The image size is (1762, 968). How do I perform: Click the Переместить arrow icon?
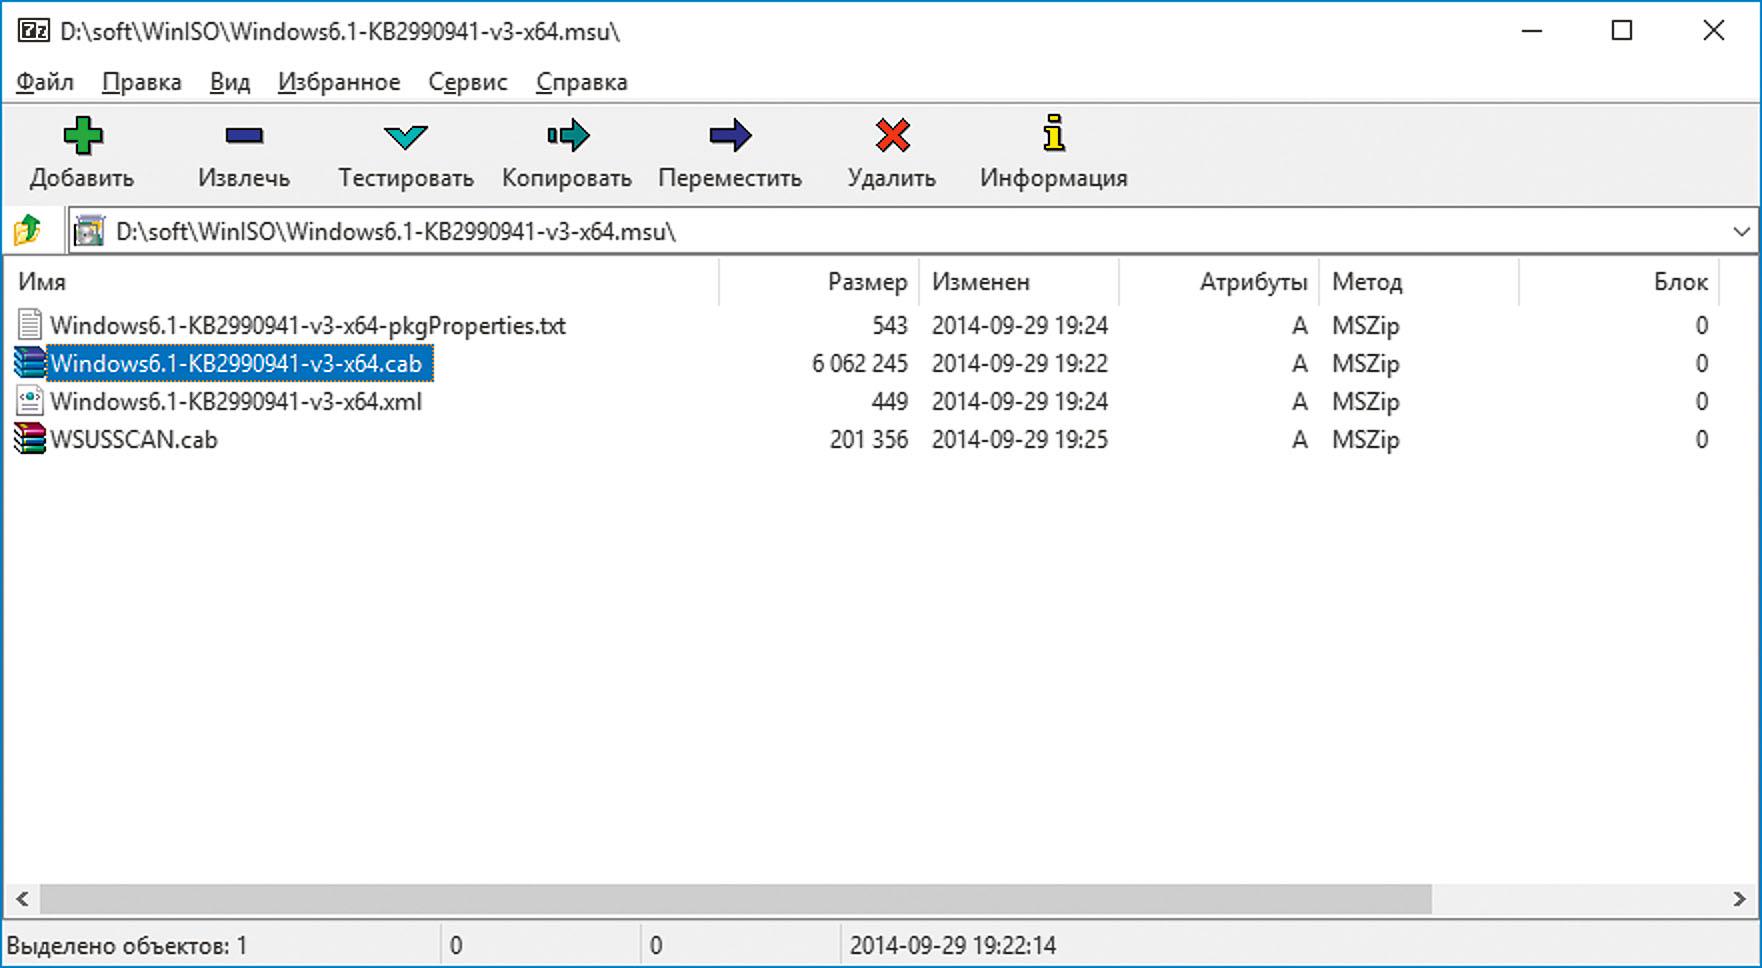pos(730,136)
